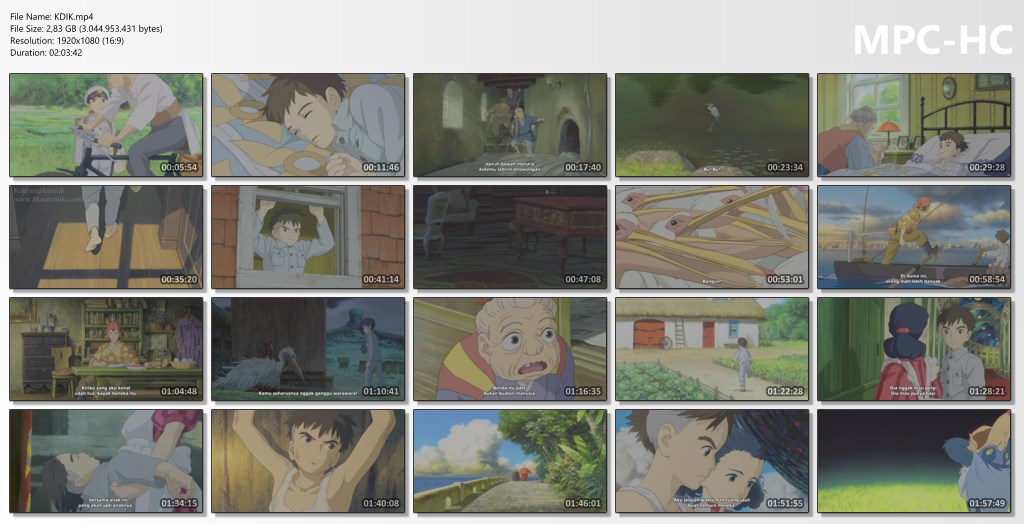Select the white cottage thumbnail at 01:22:28
This screenshot has width=1024, height=524.
pos(711,349)
